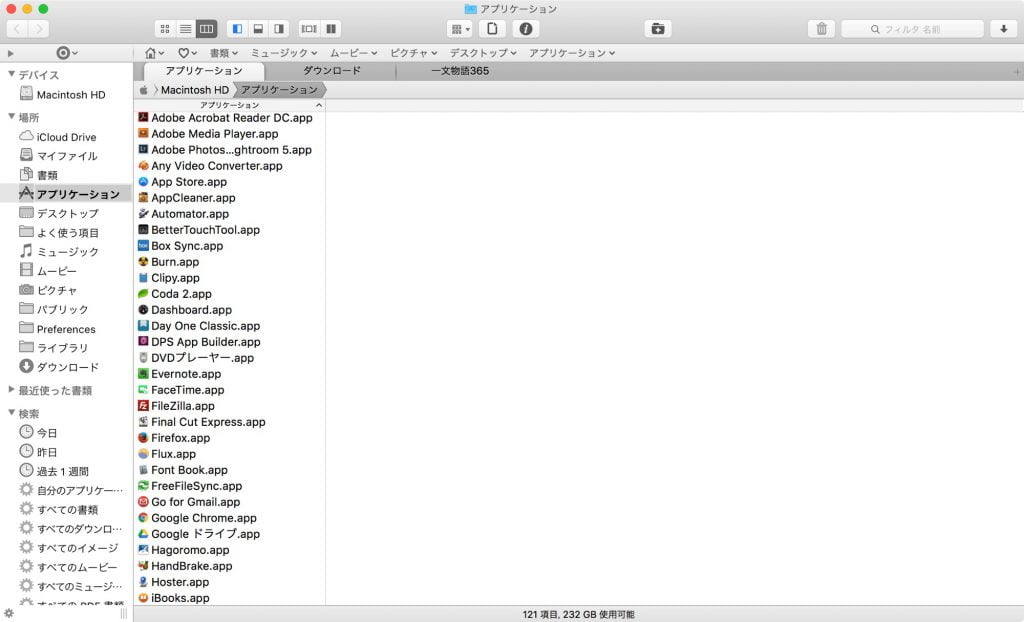Open the favorites heart dropdown
Viewport: 1024px width, 622px height.
[x=187, y=53]
